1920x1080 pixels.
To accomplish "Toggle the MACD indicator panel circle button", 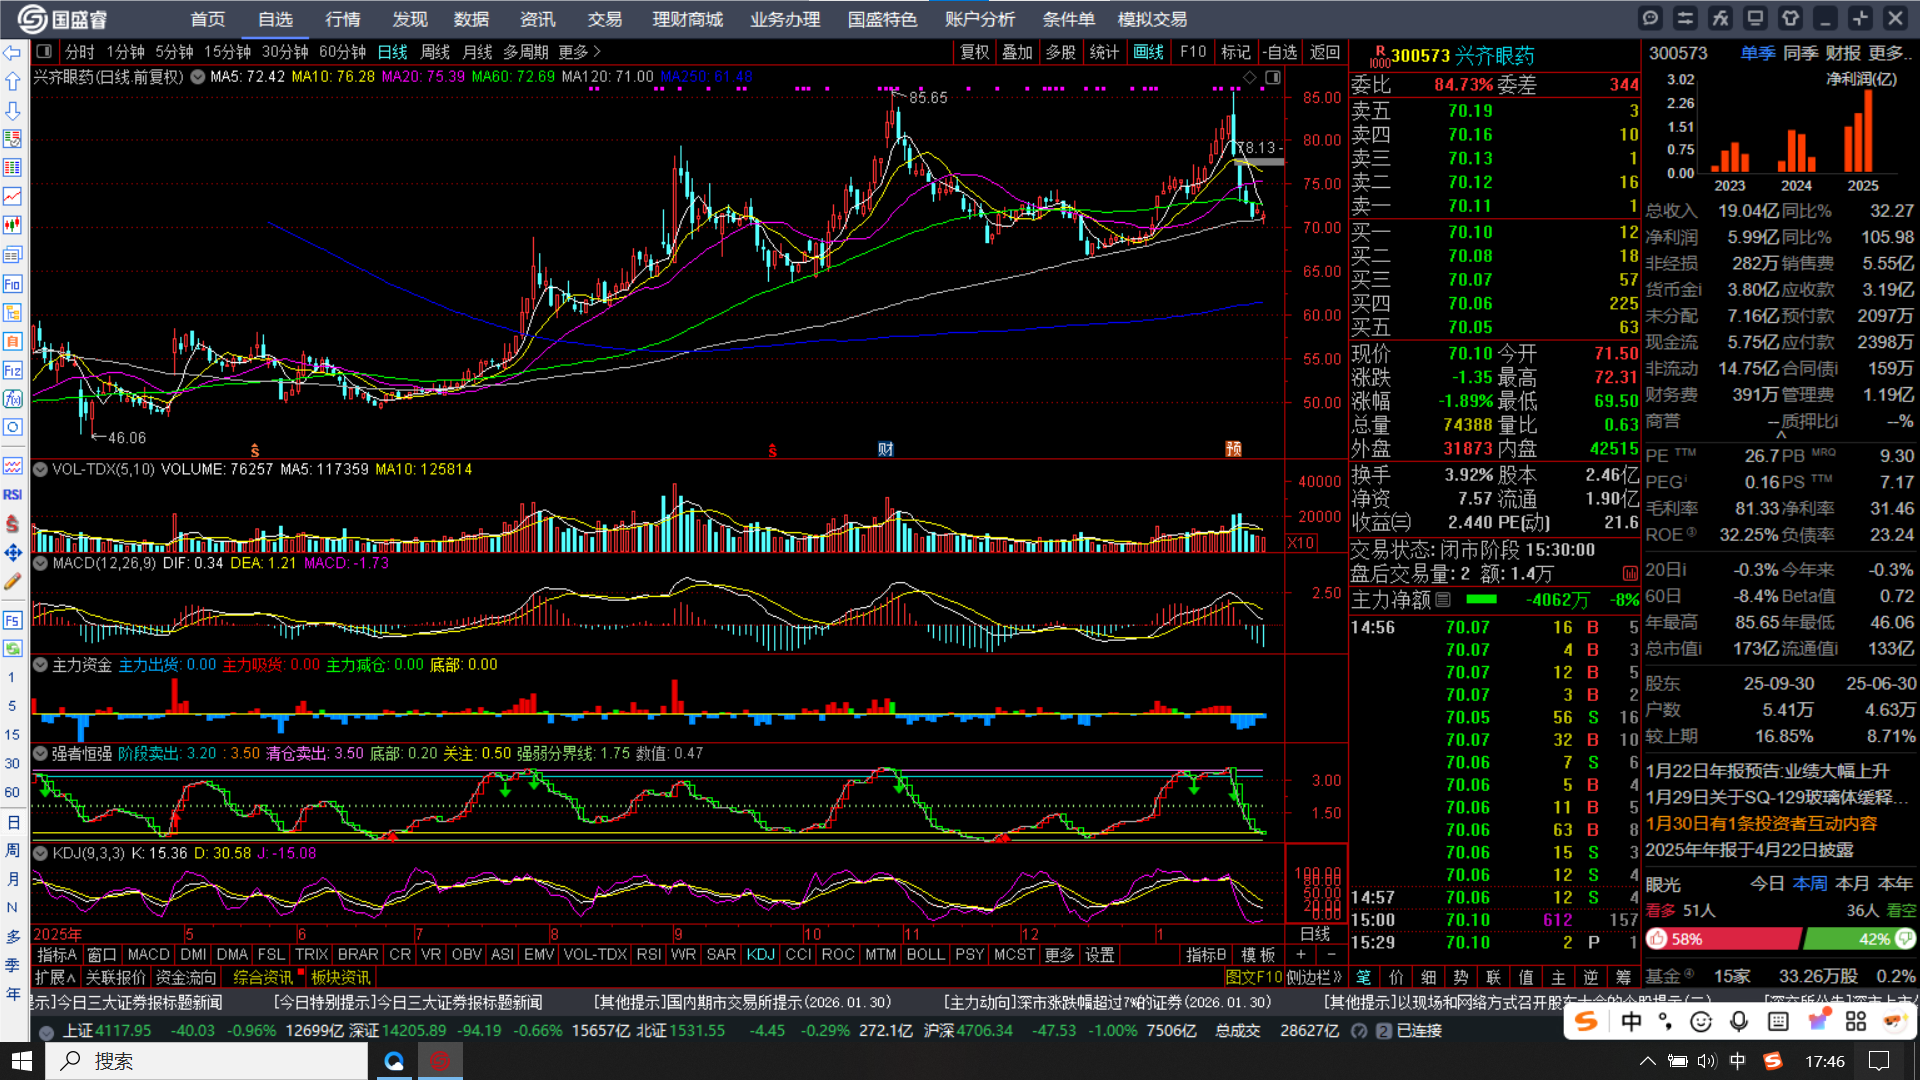I will pos(41,563).
